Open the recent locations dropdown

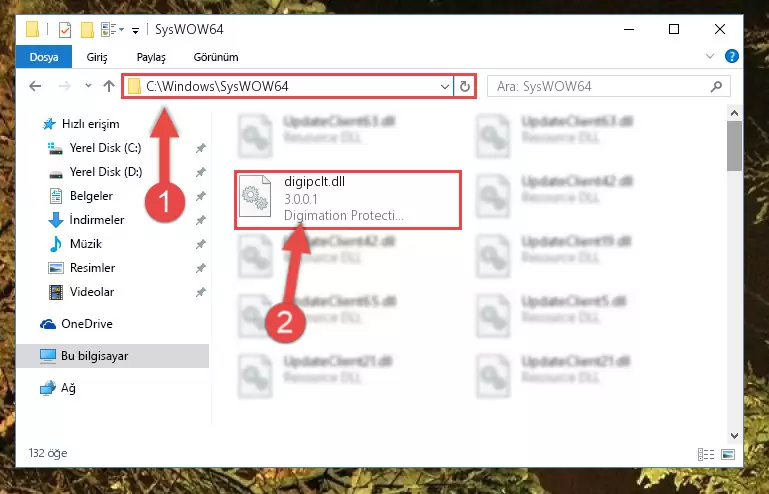click(x=88, y=86)
